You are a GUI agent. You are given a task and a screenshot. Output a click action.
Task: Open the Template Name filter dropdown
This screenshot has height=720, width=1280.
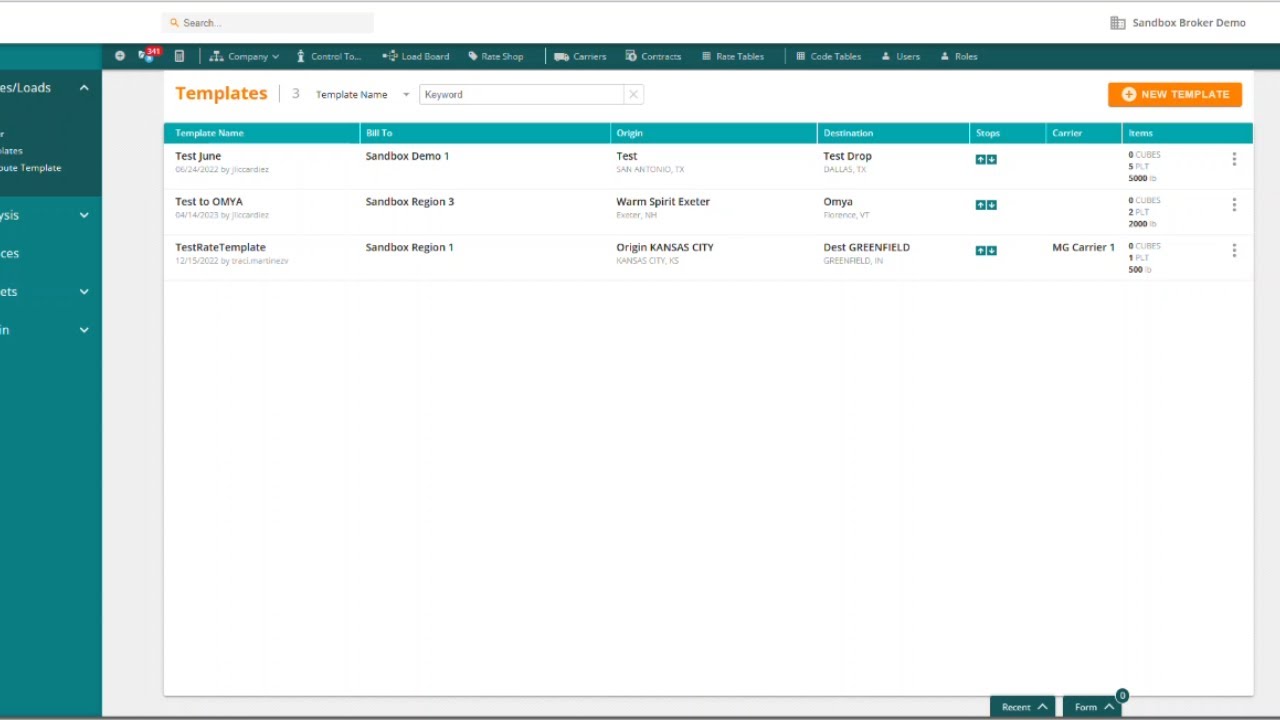(363, 94)
